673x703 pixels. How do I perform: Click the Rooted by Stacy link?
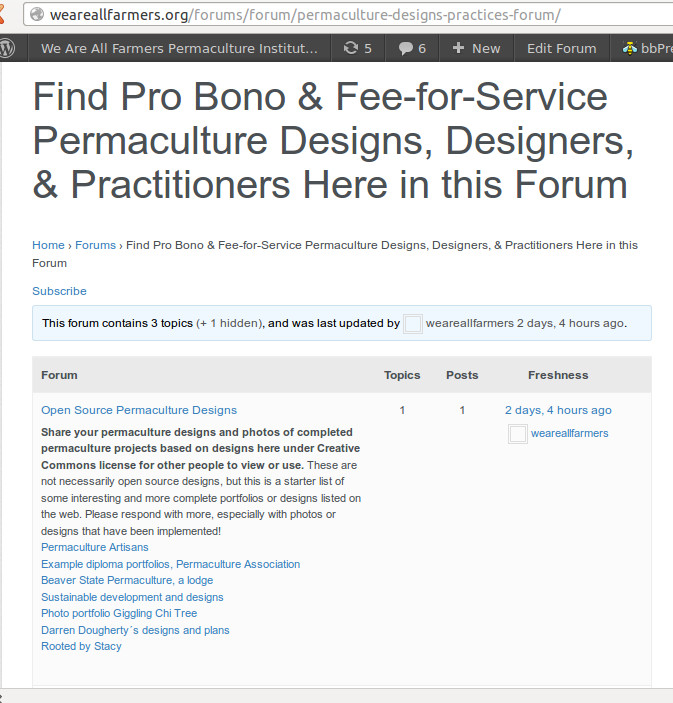tap(81, 646)
